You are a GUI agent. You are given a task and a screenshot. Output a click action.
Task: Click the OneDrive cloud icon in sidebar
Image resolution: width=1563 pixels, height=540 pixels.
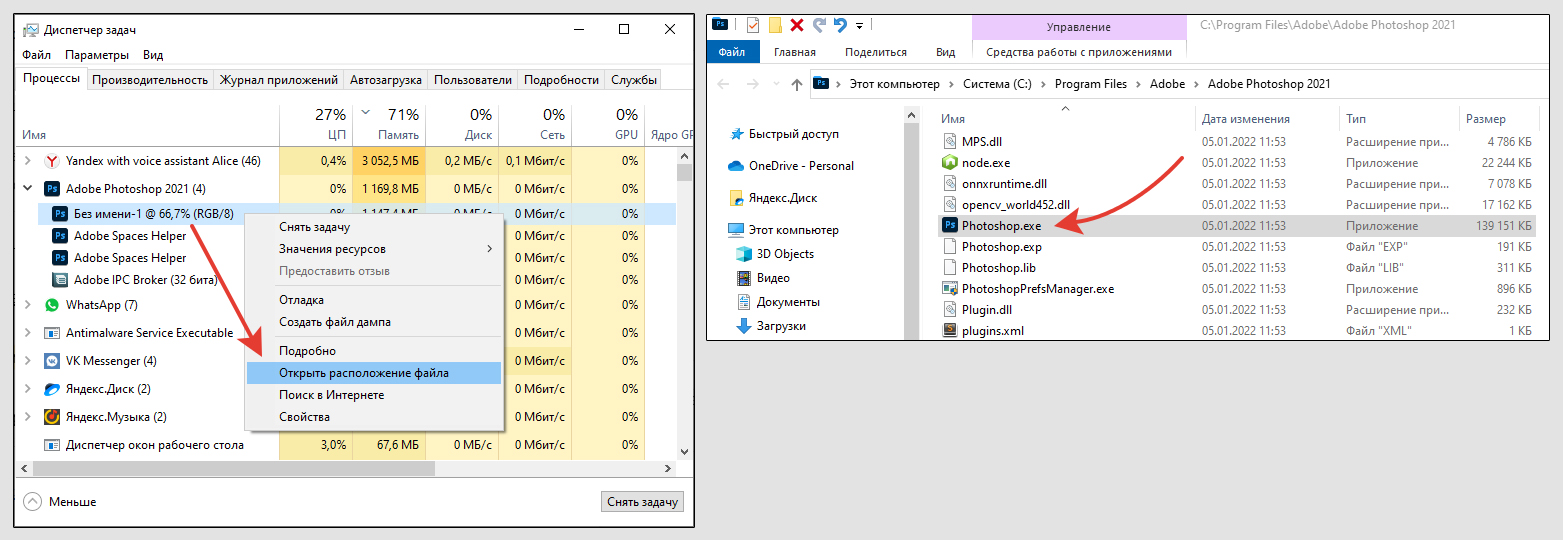(736, 166)
